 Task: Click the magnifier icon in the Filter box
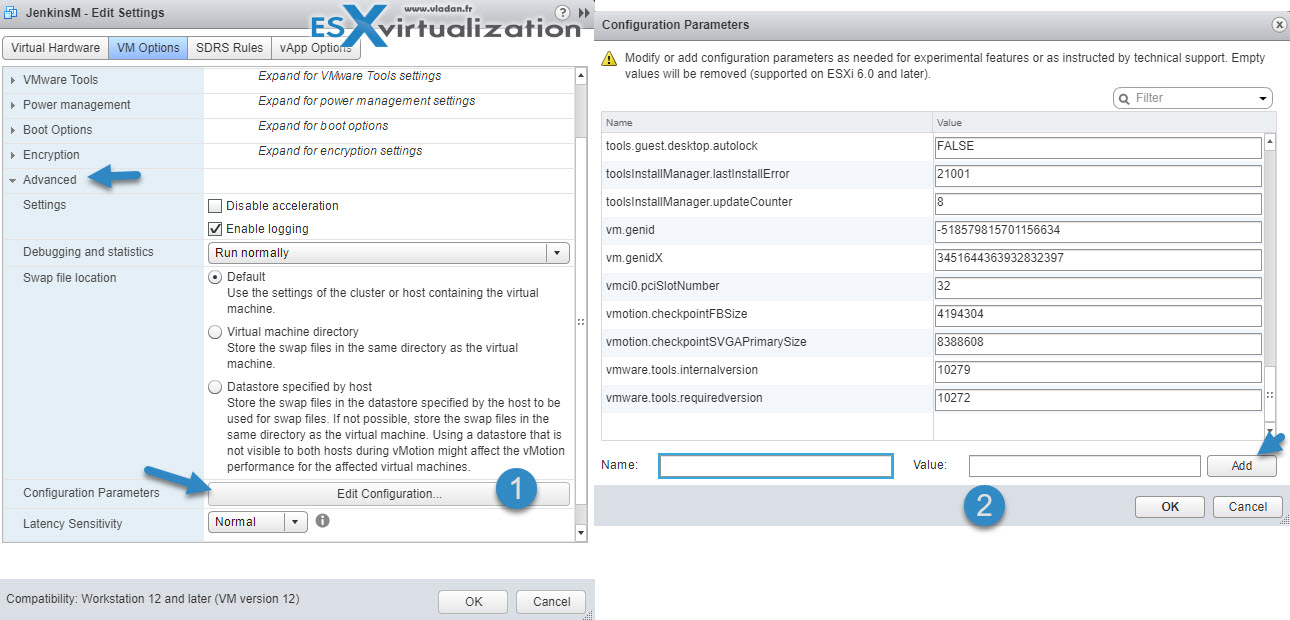[x=1125, y=98]
